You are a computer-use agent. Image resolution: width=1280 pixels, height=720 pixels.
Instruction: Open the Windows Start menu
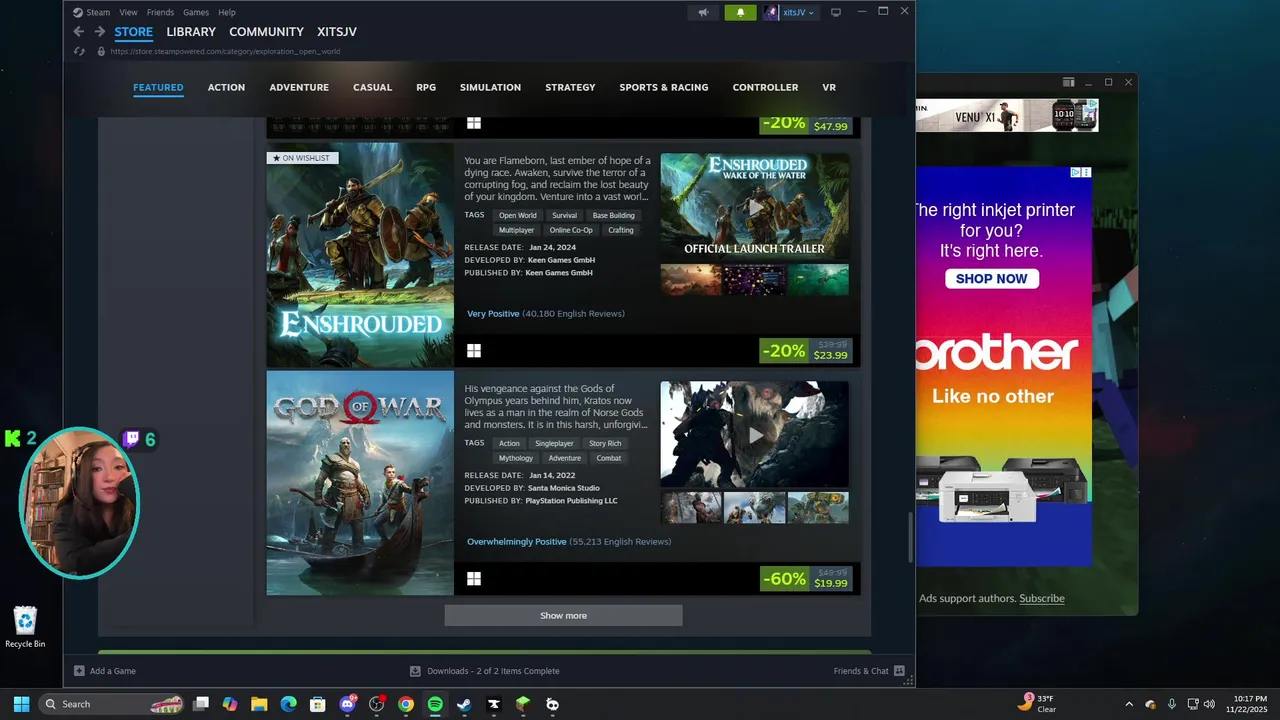point(21,704)
